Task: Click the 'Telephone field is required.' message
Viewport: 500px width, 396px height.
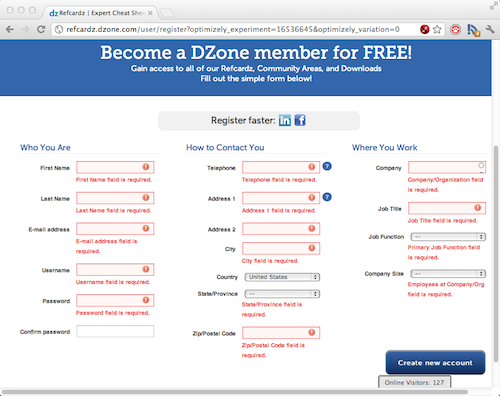Action: (279, 180)
